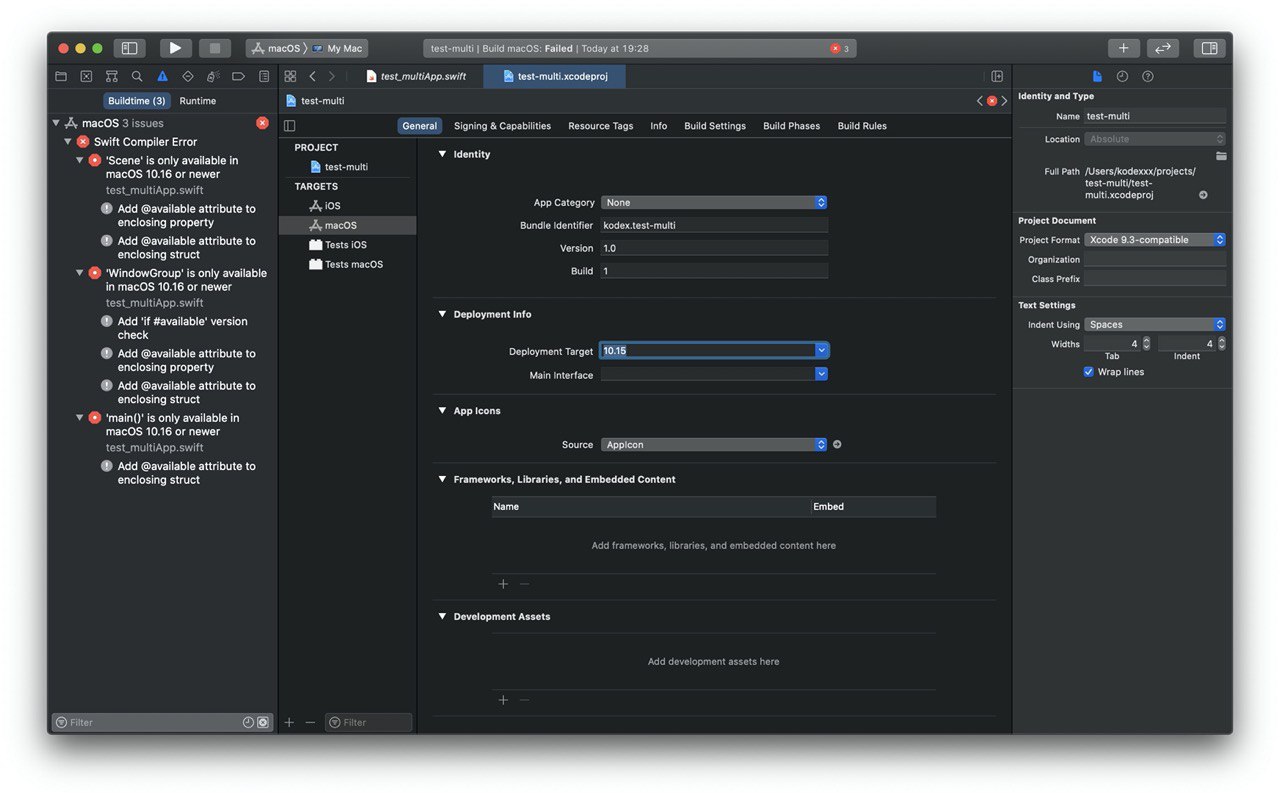
Task: Open the Find navigator magnifier icon
Action: [x=137, y=76]
